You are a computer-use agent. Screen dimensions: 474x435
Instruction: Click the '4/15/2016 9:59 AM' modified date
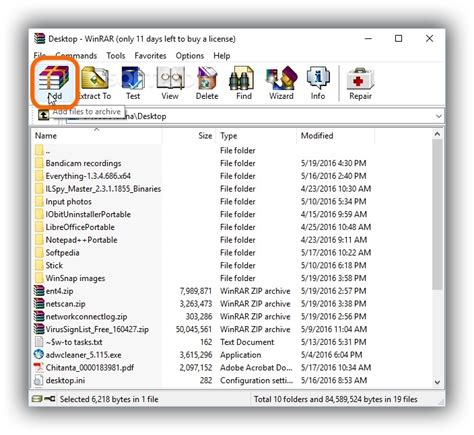click(334, 214)
